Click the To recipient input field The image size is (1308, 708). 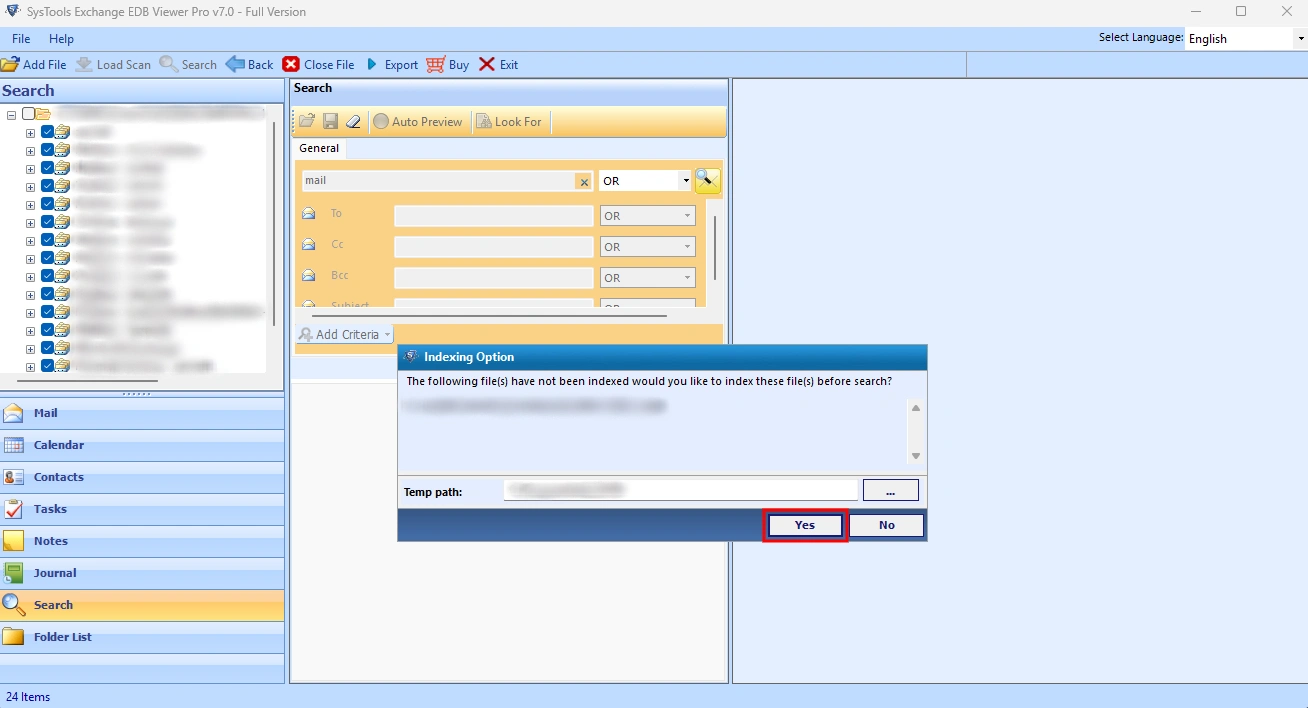tap(494, 216)
